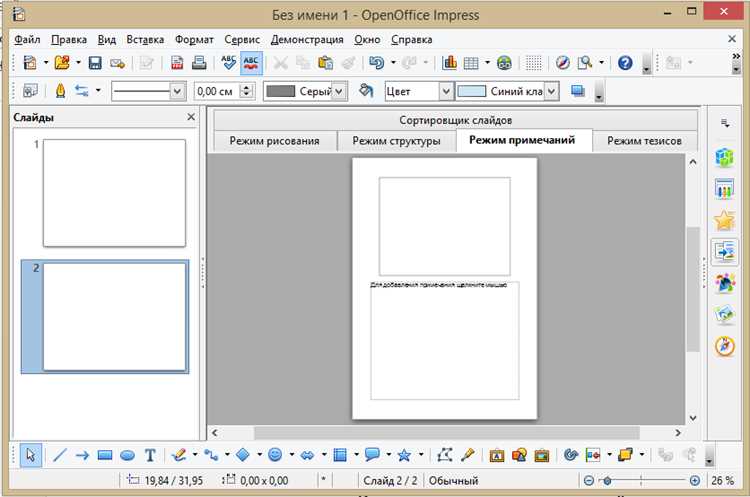Viewport: 750px width, 497px height.
Task: Switch to Режим структуры tab
Action: pyautogui.click(x=397, y=141)
